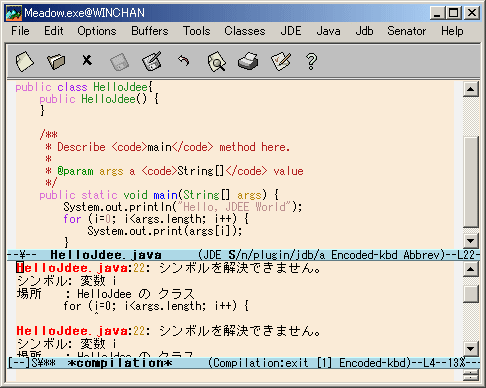Open the Edit menu

(x=54, y=31)
